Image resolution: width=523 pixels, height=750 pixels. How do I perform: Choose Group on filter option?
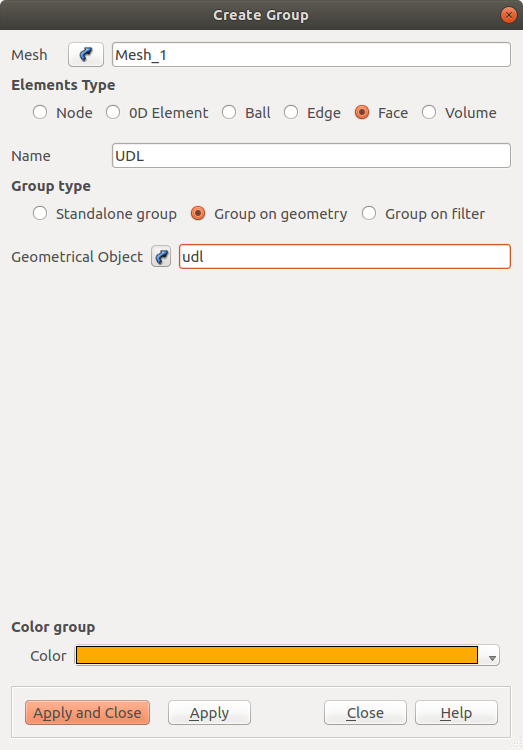click(369, 213)
